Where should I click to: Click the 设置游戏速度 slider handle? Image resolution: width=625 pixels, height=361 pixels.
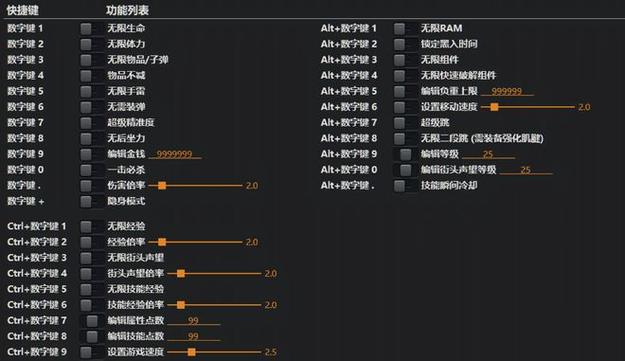(191, 352)
